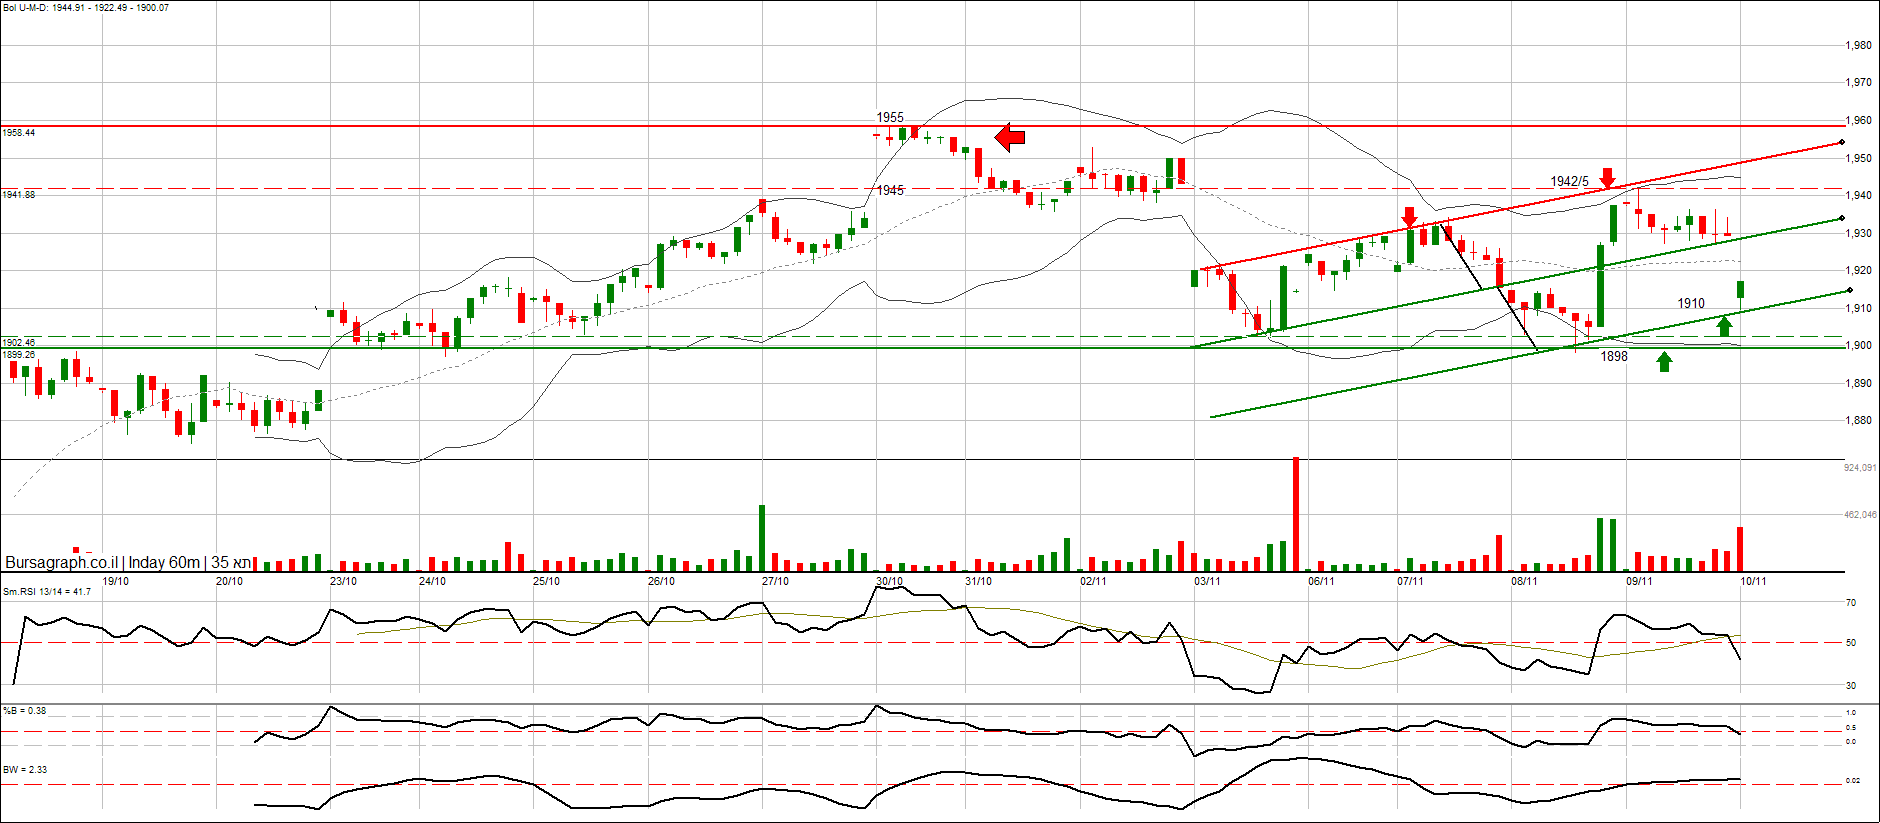Select the tall green volume bar at 27/10
Image resolution: width=1880 pixels, height=823 pixels.
click(762, 538)
